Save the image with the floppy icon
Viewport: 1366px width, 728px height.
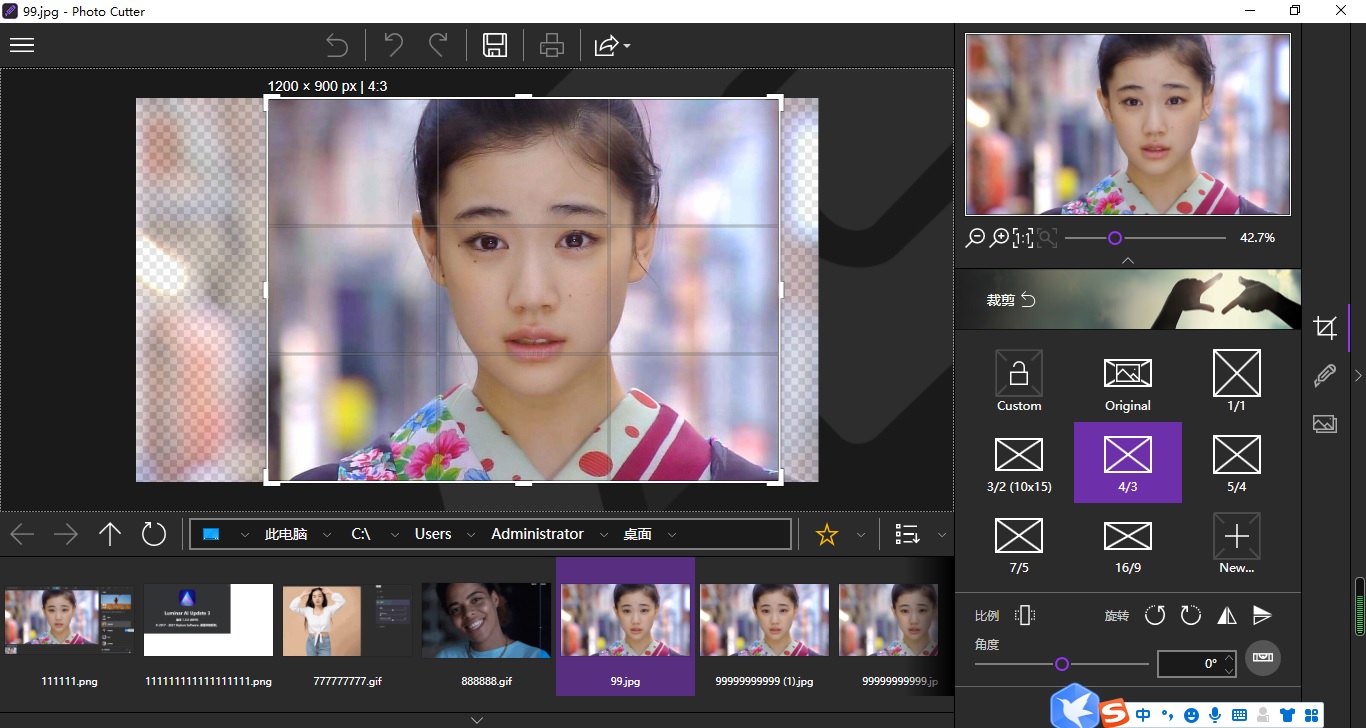tap(495, 45)
